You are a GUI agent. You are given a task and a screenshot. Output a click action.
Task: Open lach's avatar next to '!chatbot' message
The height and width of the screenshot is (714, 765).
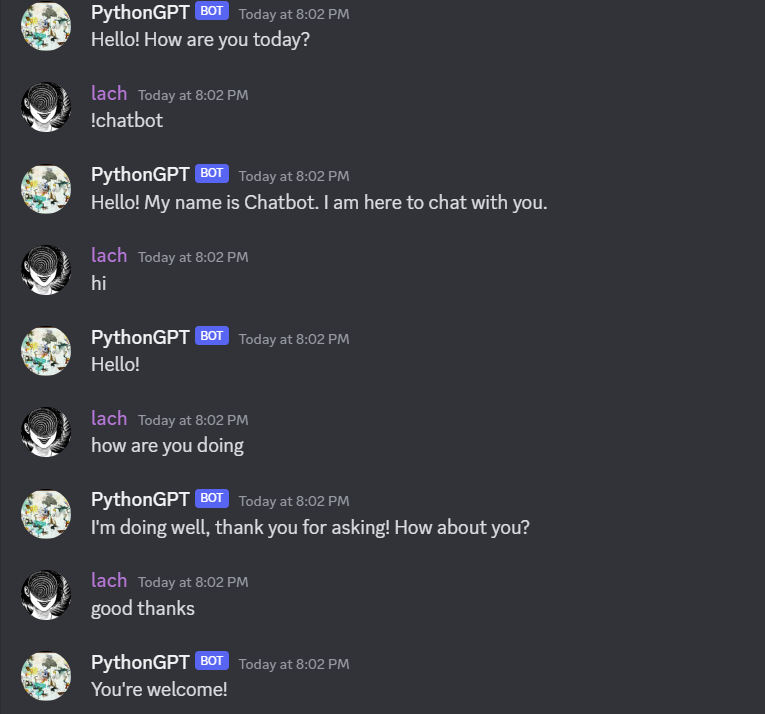(46, 107)
